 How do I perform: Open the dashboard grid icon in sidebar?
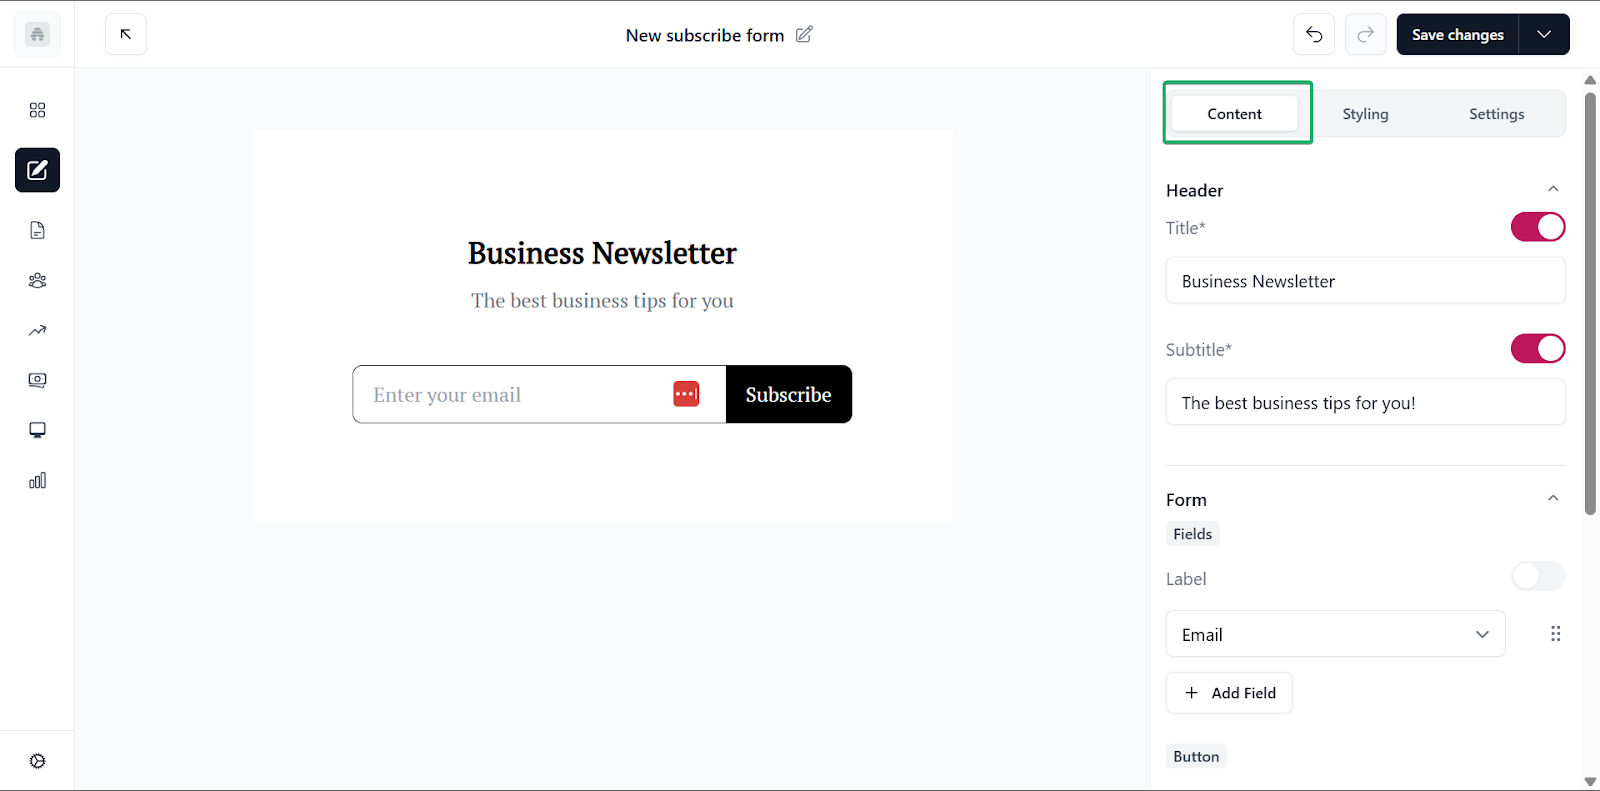(37, 110)
